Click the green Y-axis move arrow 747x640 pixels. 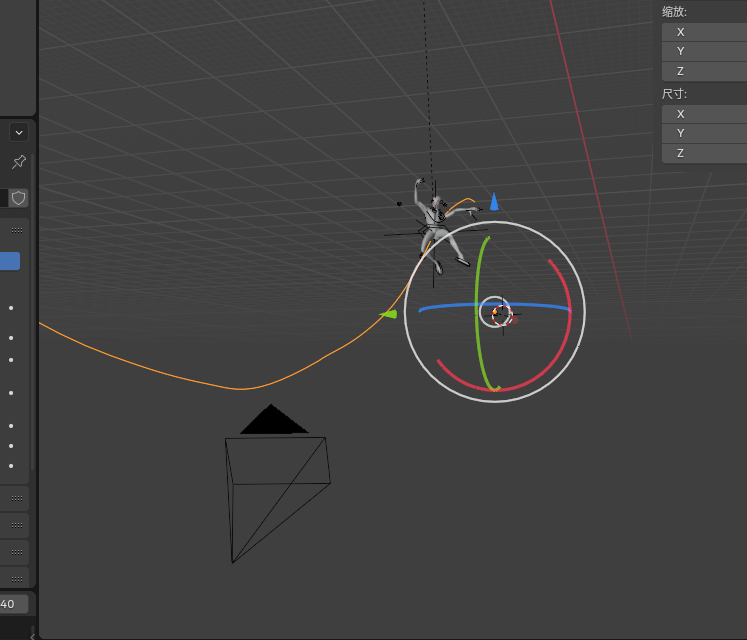388,314
